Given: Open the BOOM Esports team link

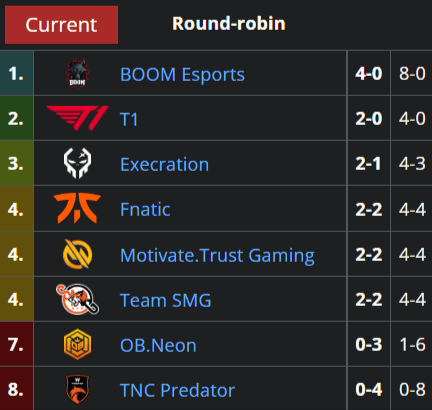Looking at the screenshot, I should (x=182, y=74).
